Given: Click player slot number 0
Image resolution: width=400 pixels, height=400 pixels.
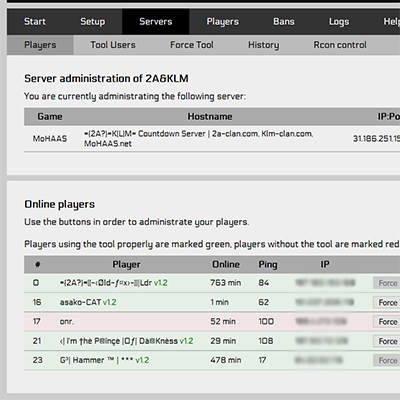Looking at the screenshot, I should [x=36, y=283].
